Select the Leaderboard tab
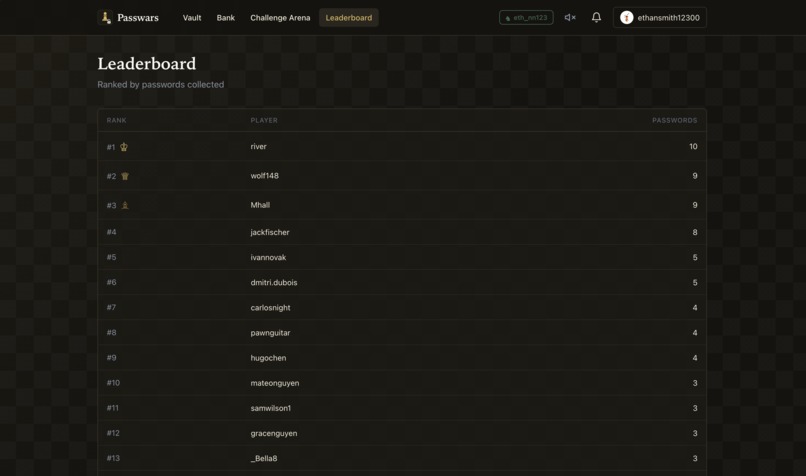 click(349, 17)
